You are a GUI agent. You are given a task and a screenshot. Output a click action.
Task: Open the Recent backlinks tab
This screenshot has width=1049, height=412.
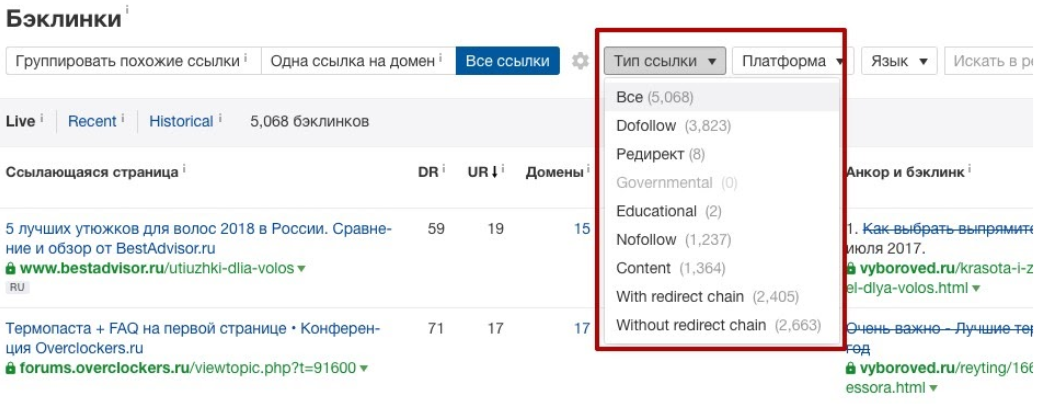(92, 121)
